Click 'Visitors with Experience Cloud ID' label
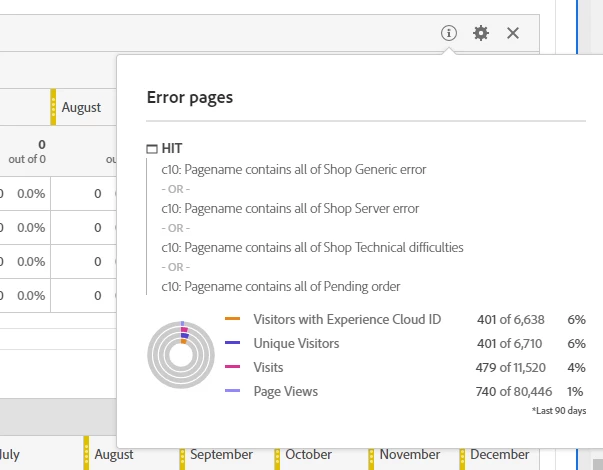Viewport: 603px width, 470px height. (x=347, y=320)
